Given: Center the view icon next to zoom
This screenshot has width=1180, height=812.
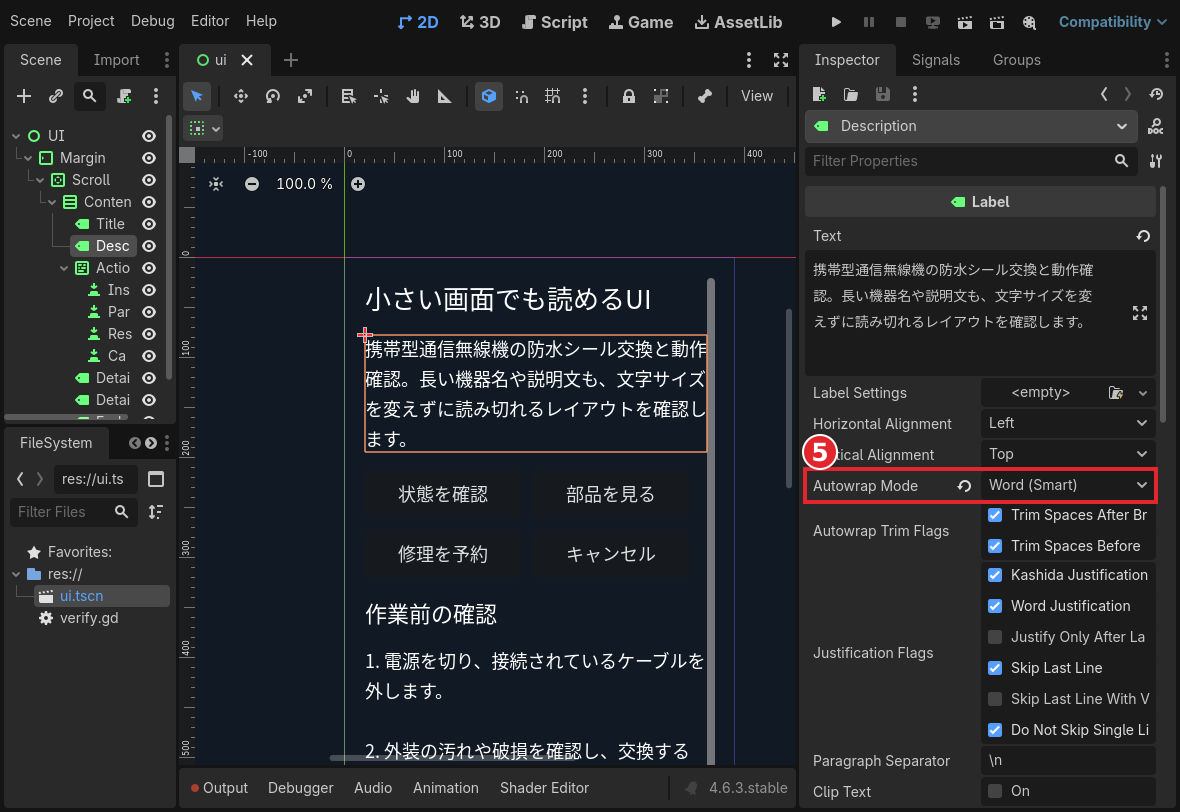Looking at the screenshot, I should [x=216, y=184].
